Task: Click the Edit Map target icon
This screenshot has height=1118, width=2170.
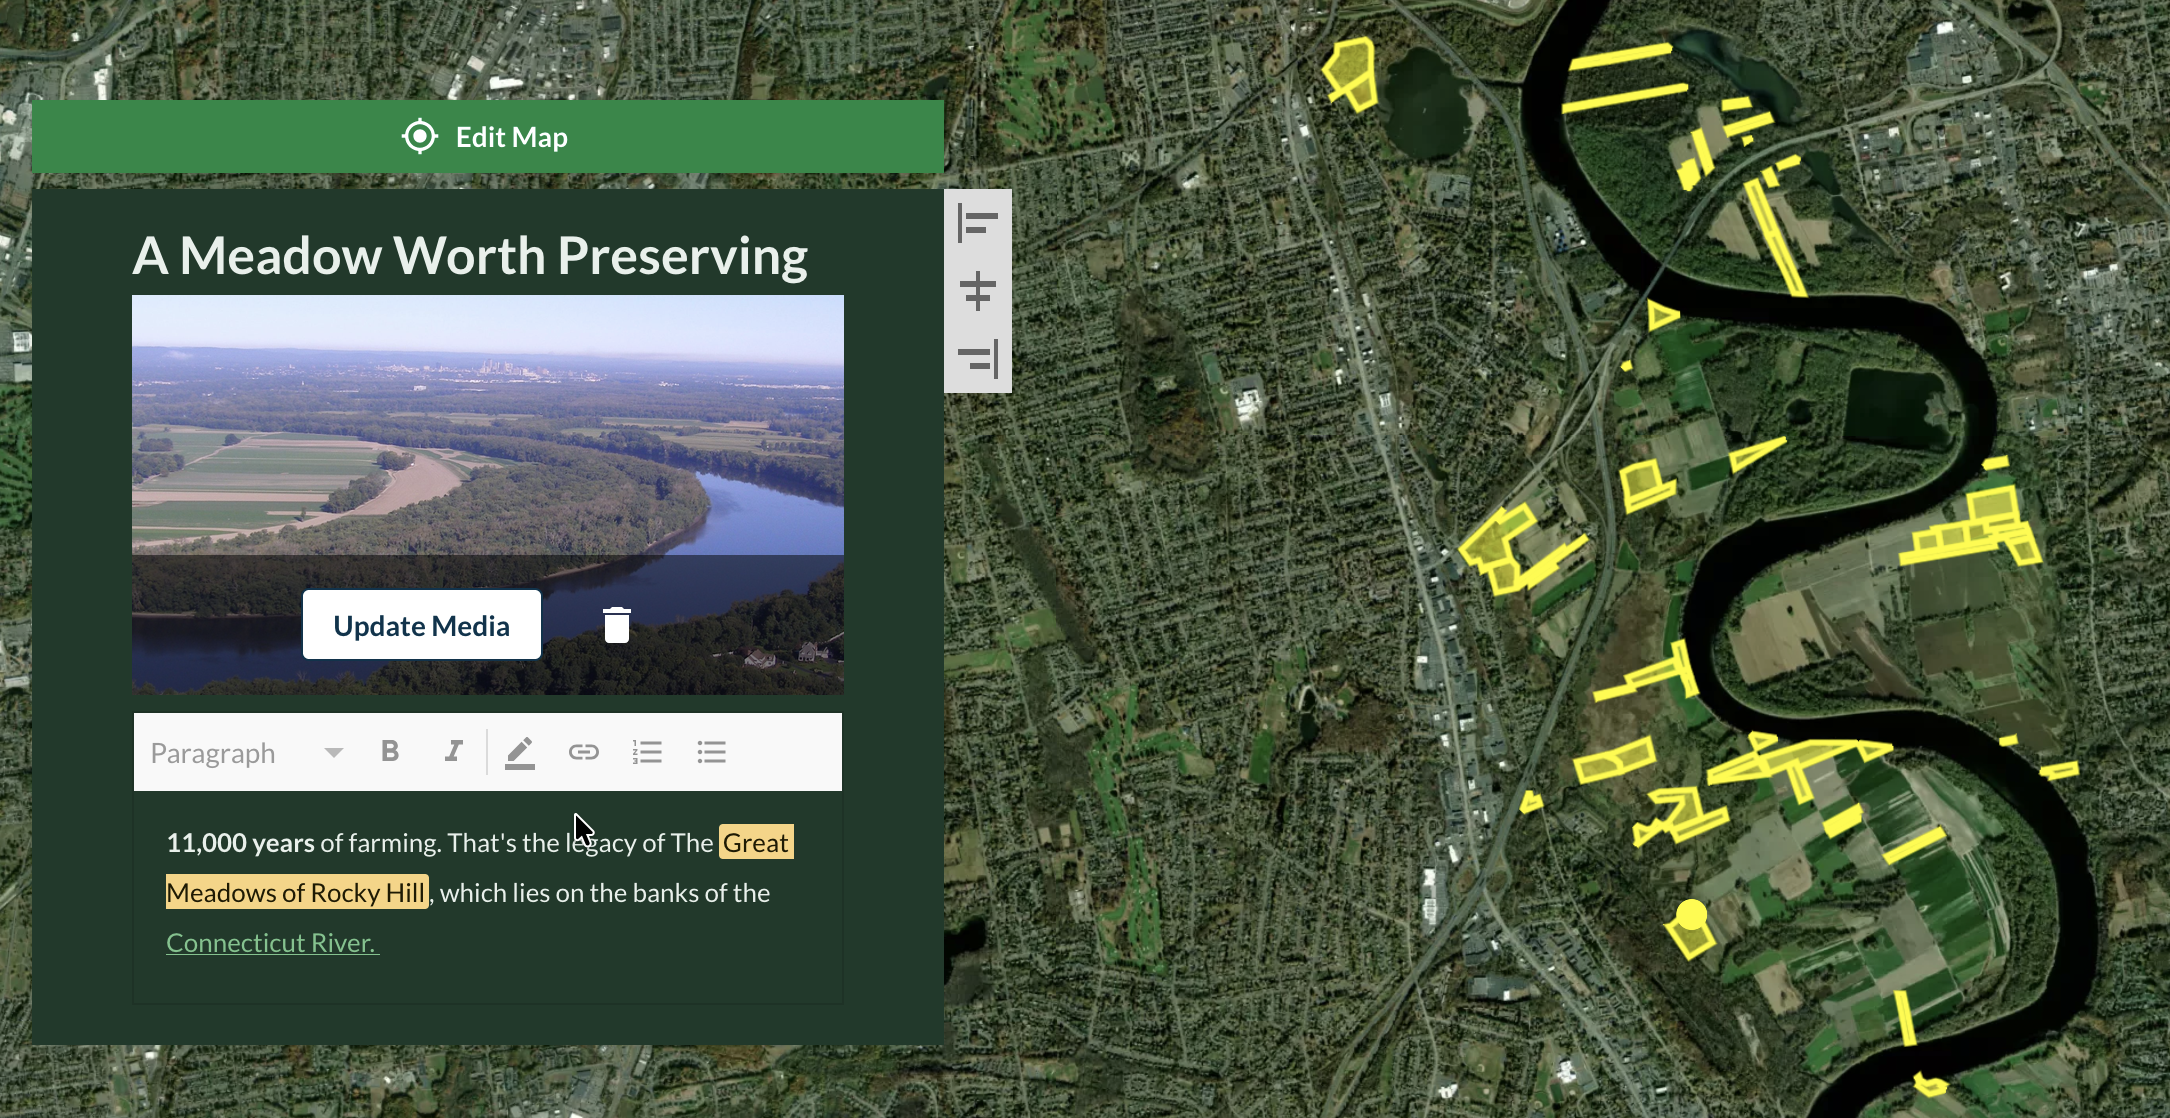Action: 420,136
